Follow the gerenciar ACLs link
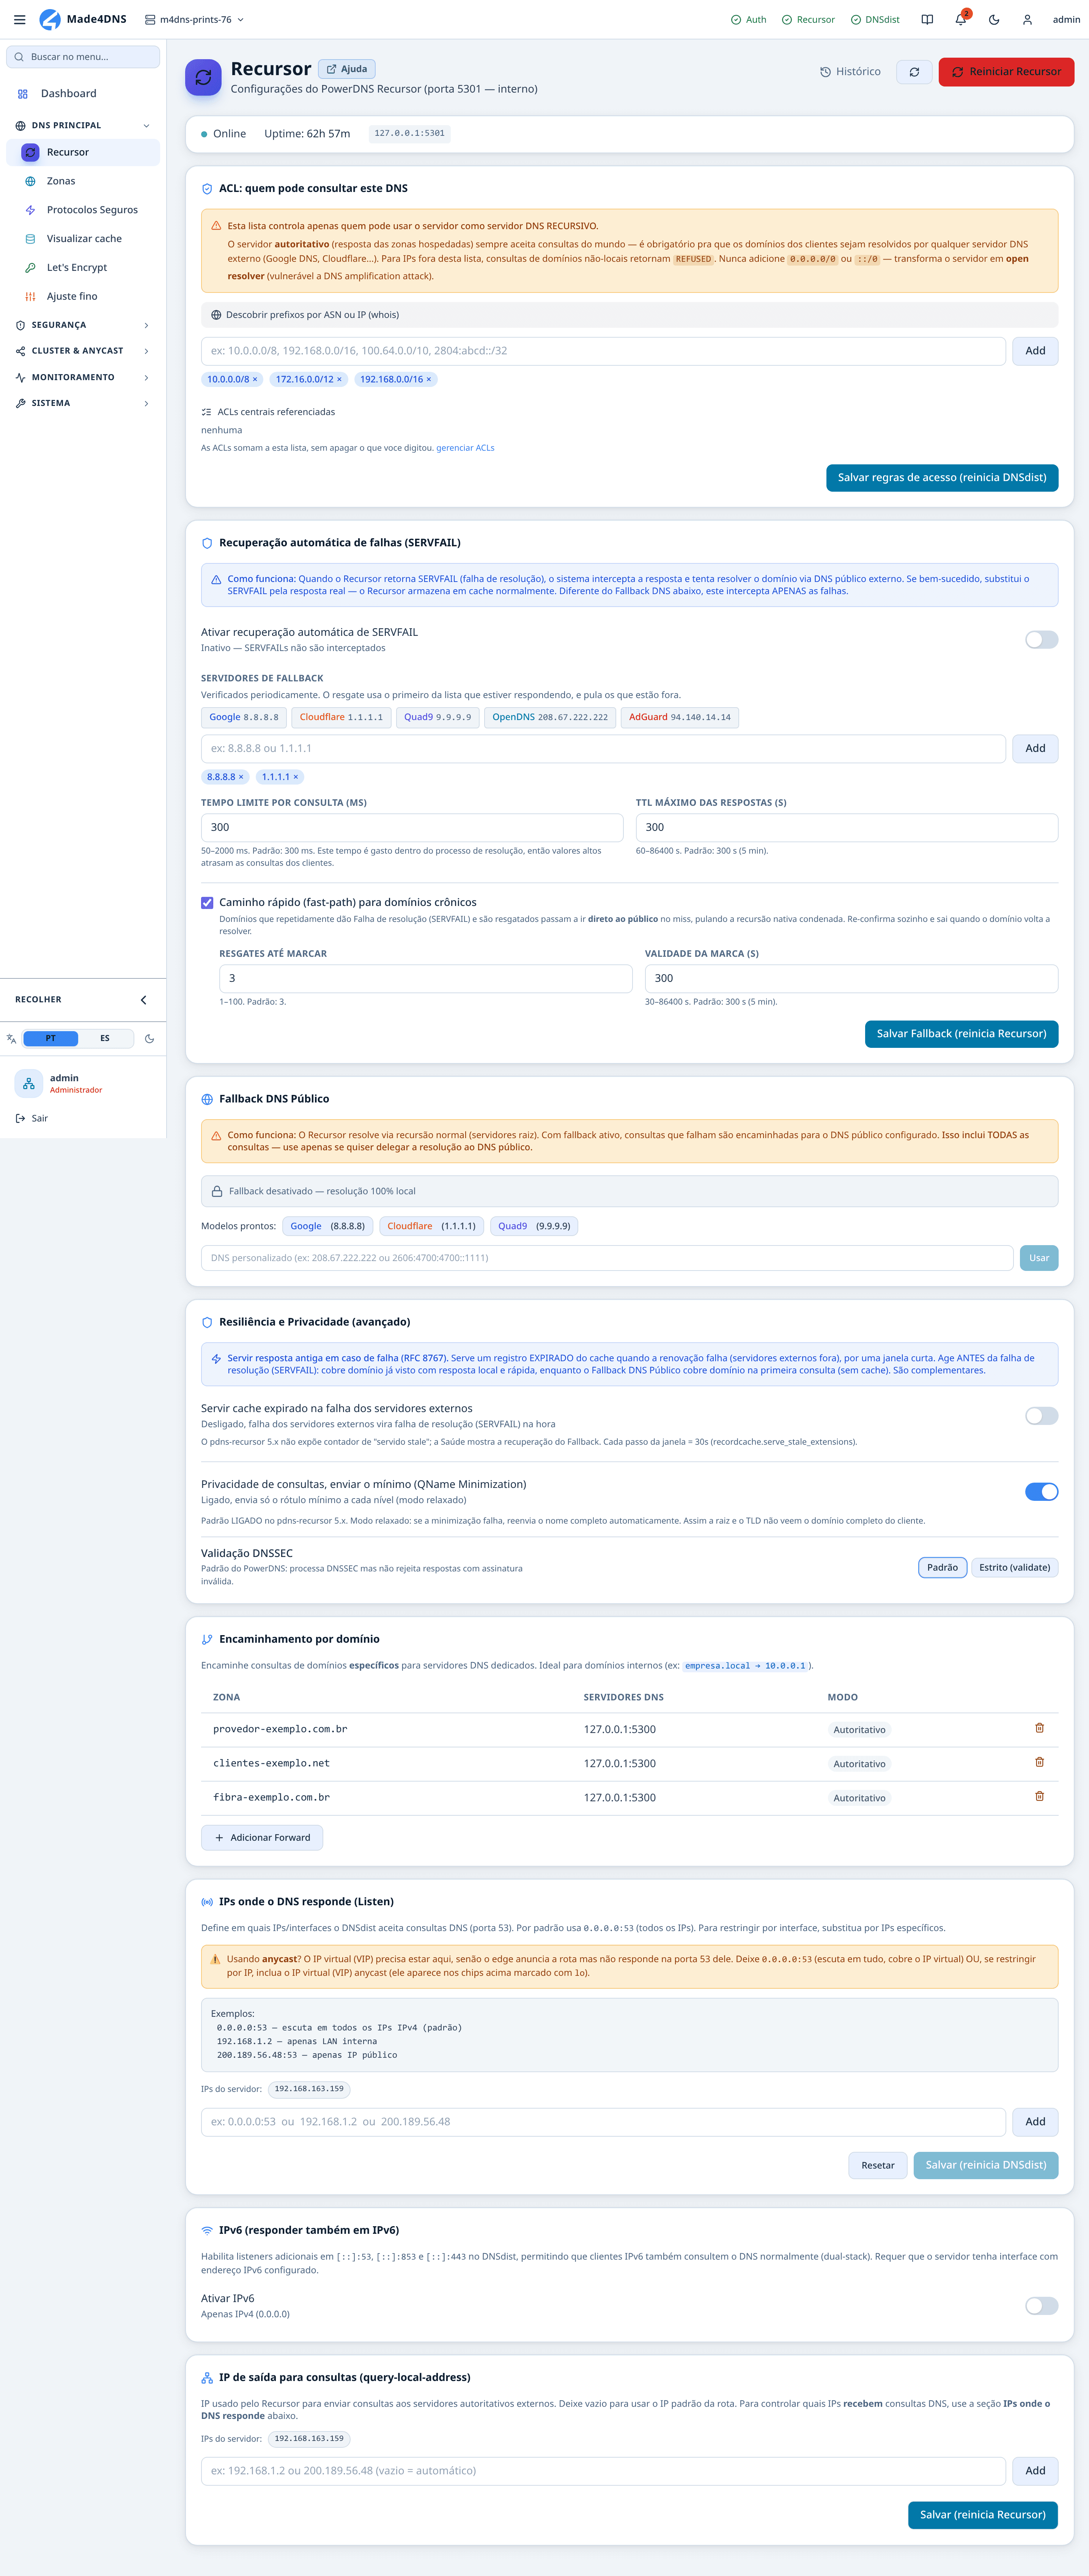 (x=465, y=448)
